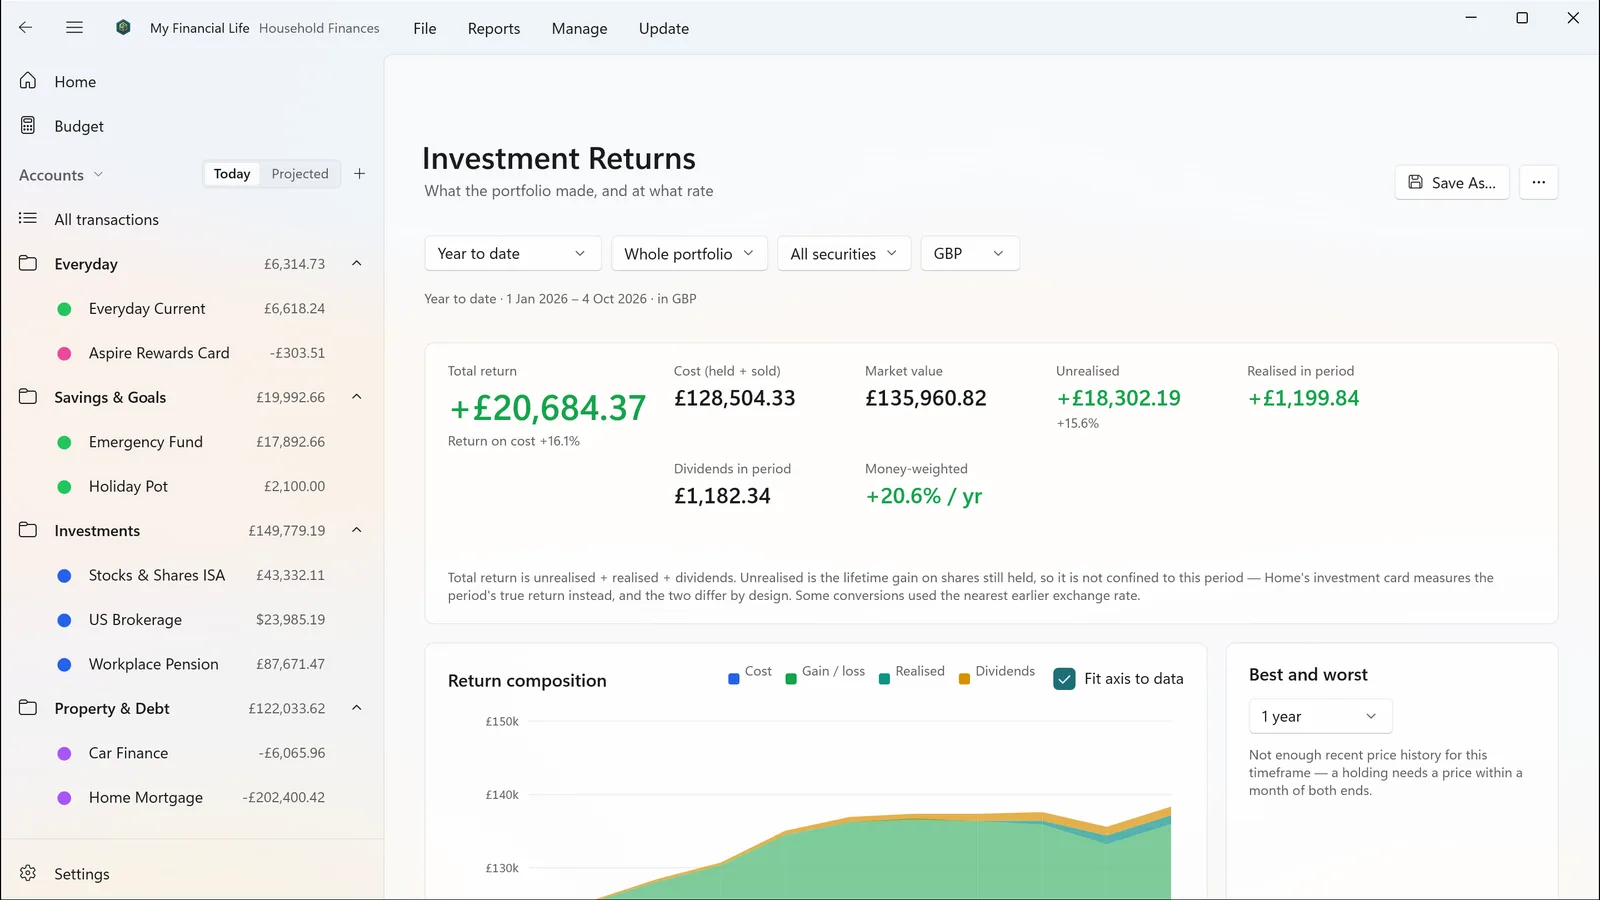Click the Savings & Goals folder icon
The height and width of the screenshot is (900, 1600).
click(x=28, y=397)
